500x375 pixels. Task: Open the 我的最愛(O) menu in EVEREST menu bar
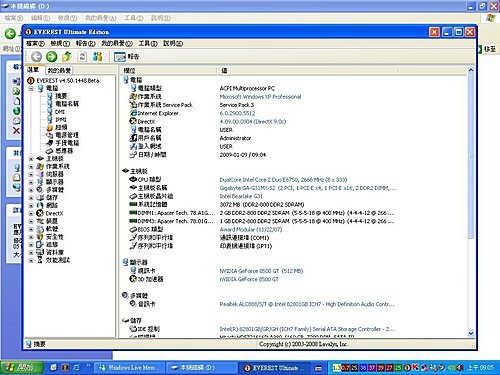coord(117,43)
